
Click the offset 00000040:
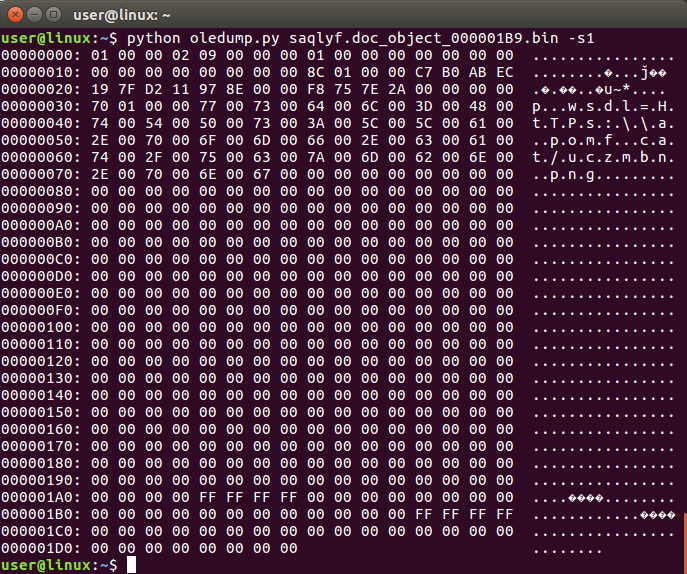coord(41,124)
